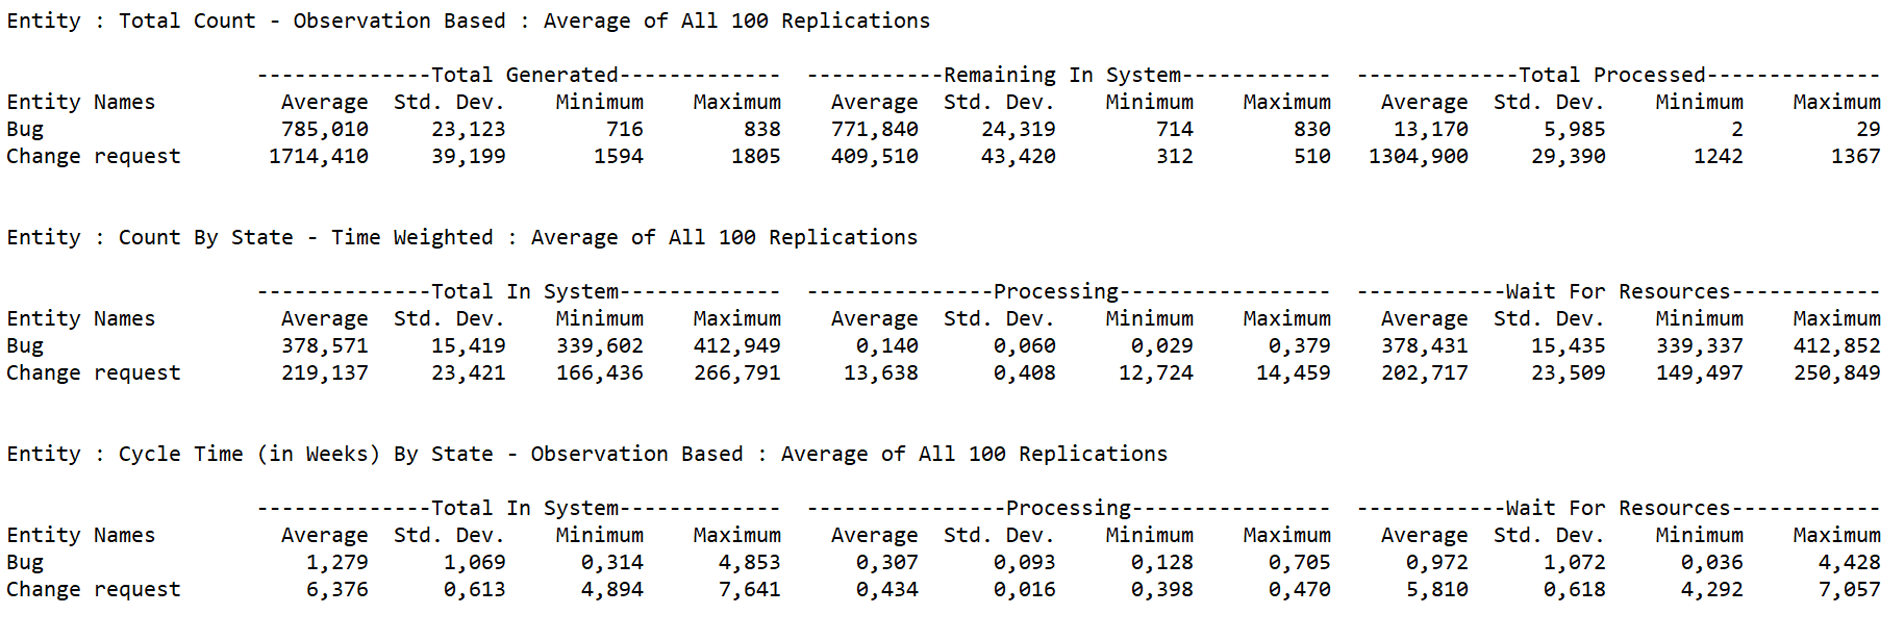Click the maximum wait value 7,057
Screen dimensions: 1902x641
1849,591
